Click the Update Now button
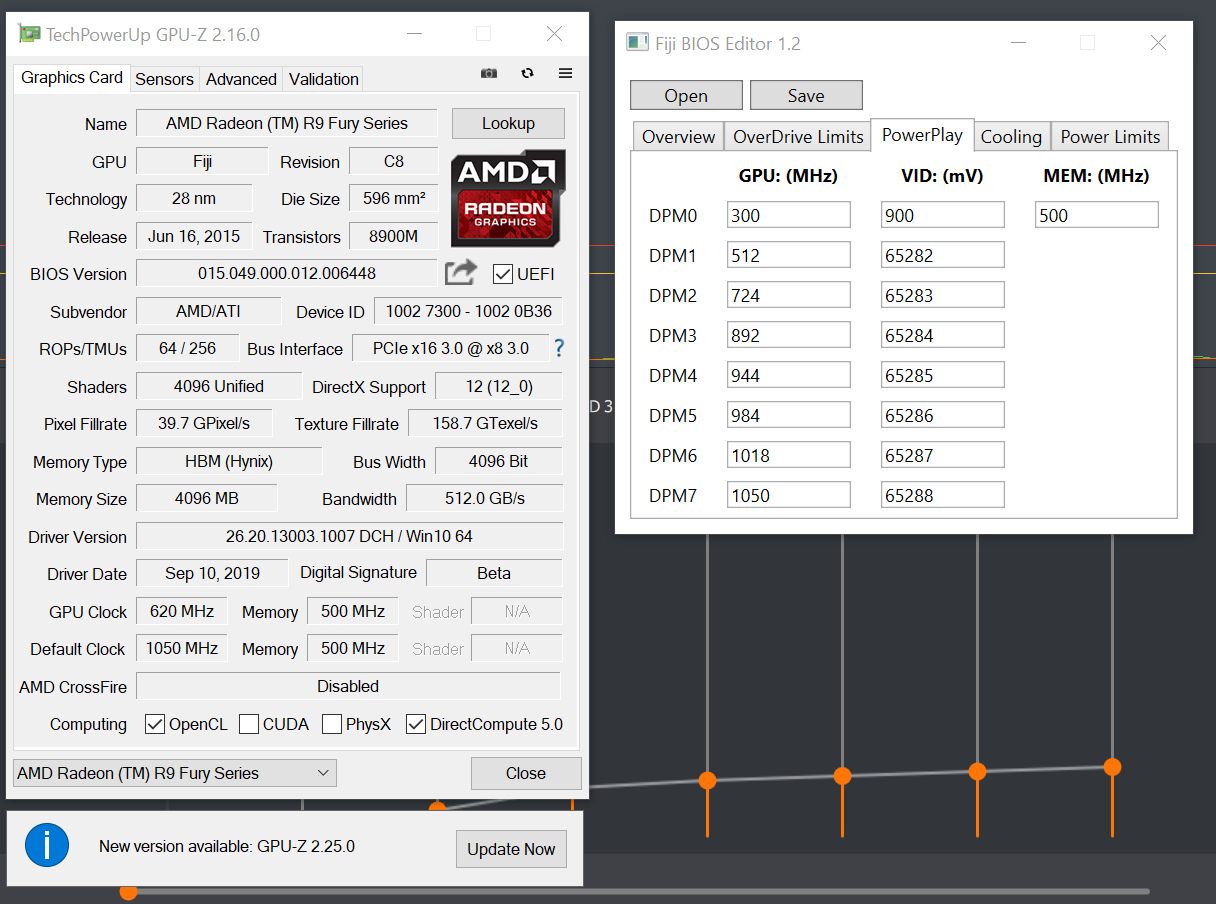This screenshot has width=1216, height=904. [511, 849]
